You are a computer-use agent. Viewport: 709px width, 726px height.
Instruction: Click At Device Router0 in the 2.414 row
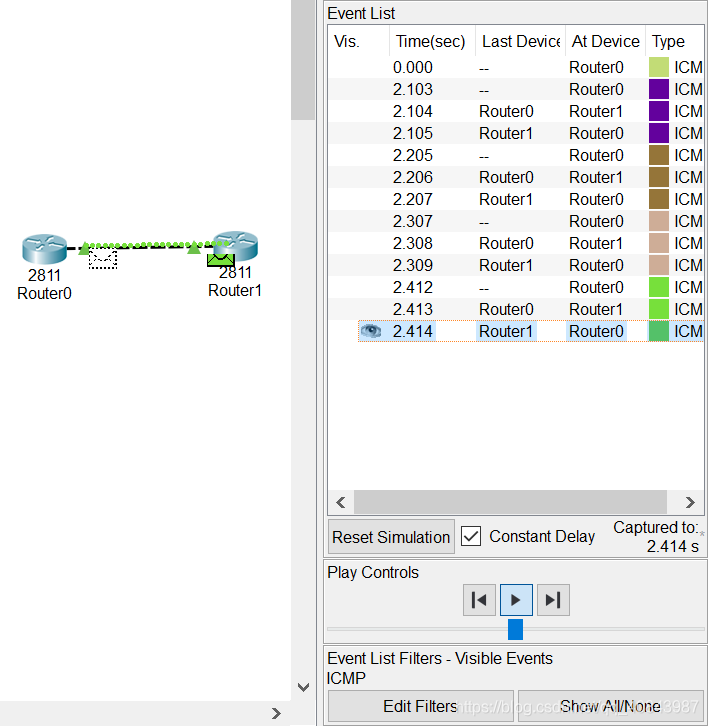point(596,331)
